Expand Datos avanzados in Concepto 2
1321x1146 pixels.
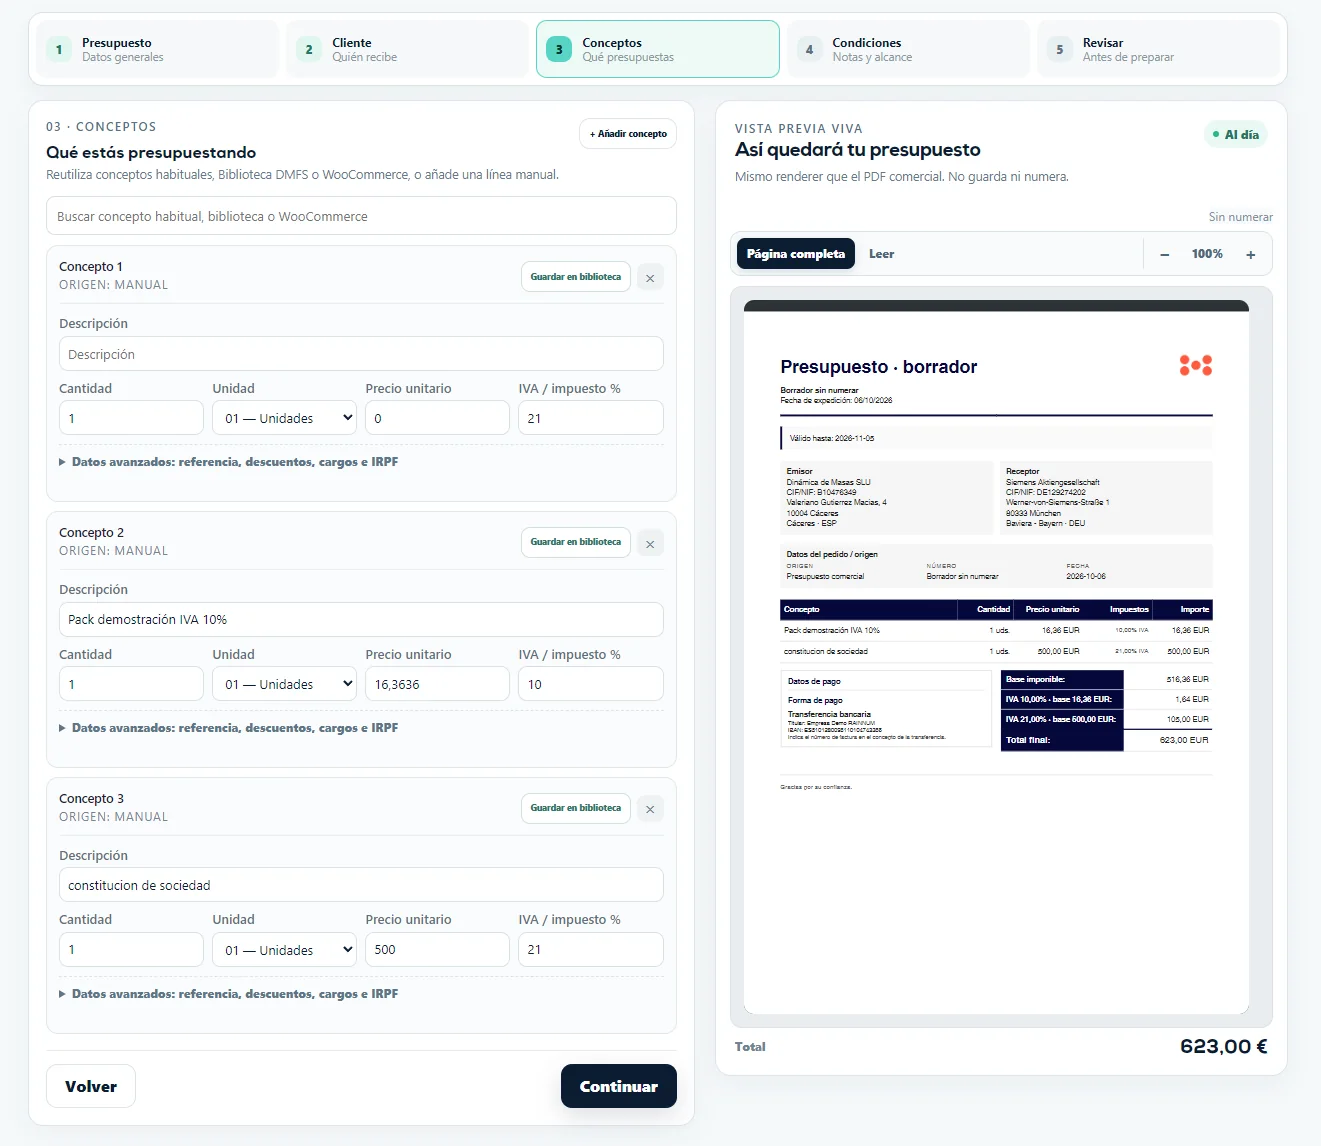point(229,728)
